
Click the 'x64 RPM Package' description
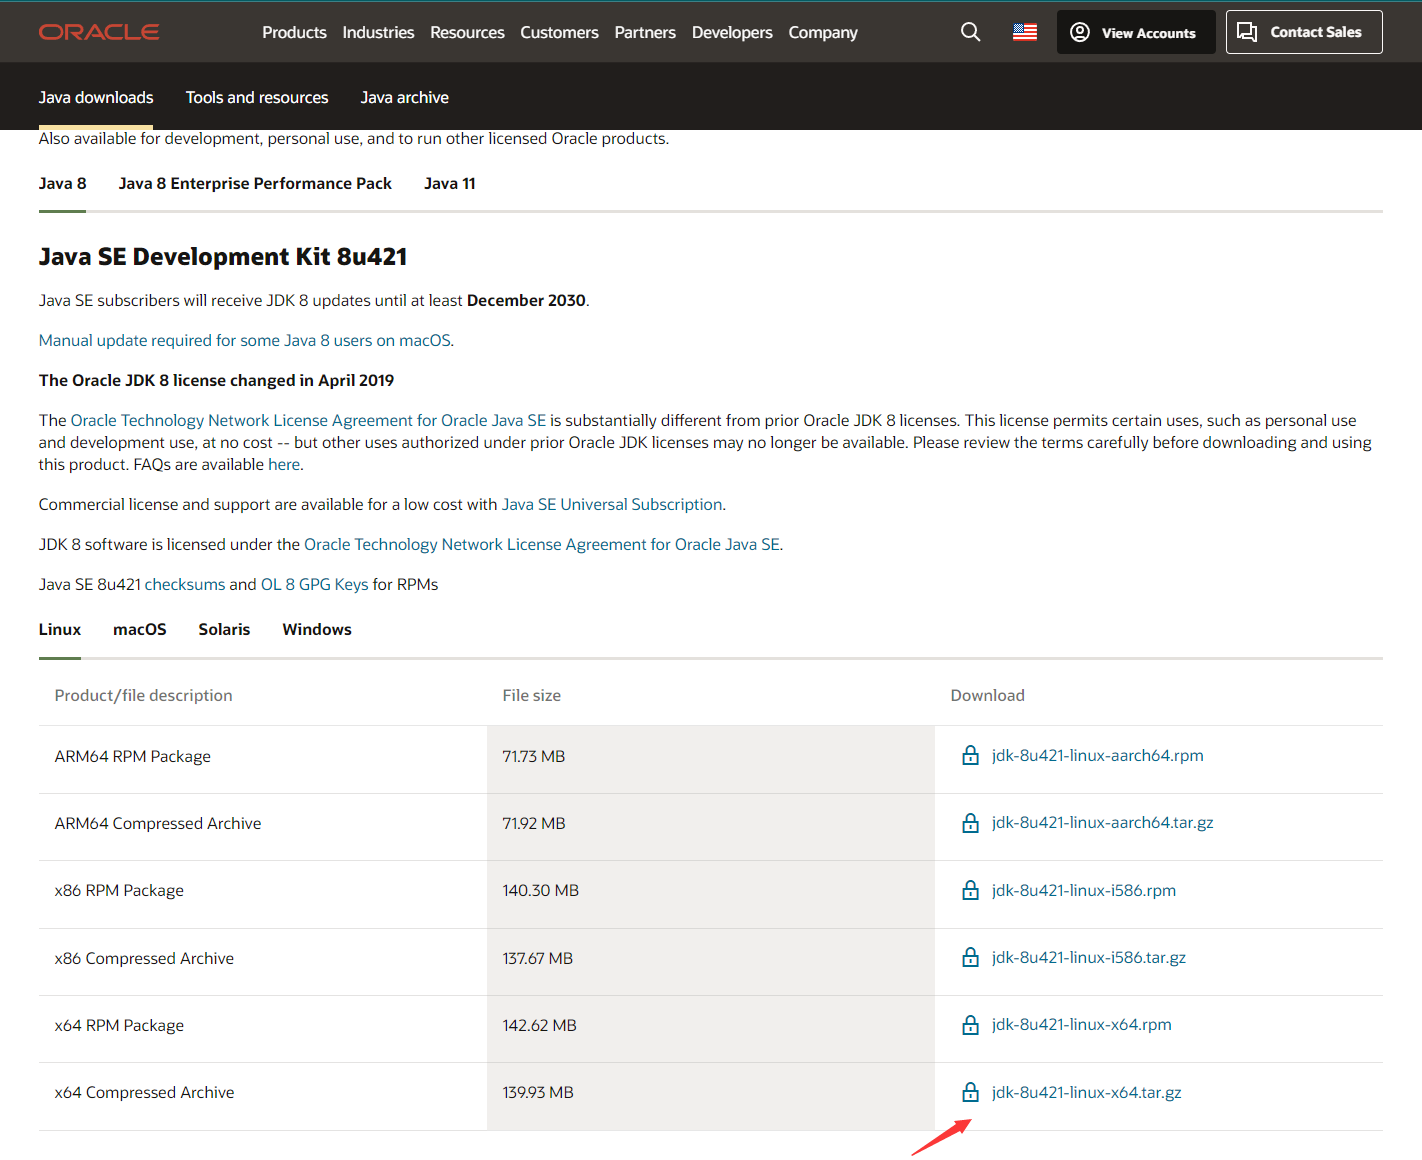pyautogui.click(x=119, y=1025)
